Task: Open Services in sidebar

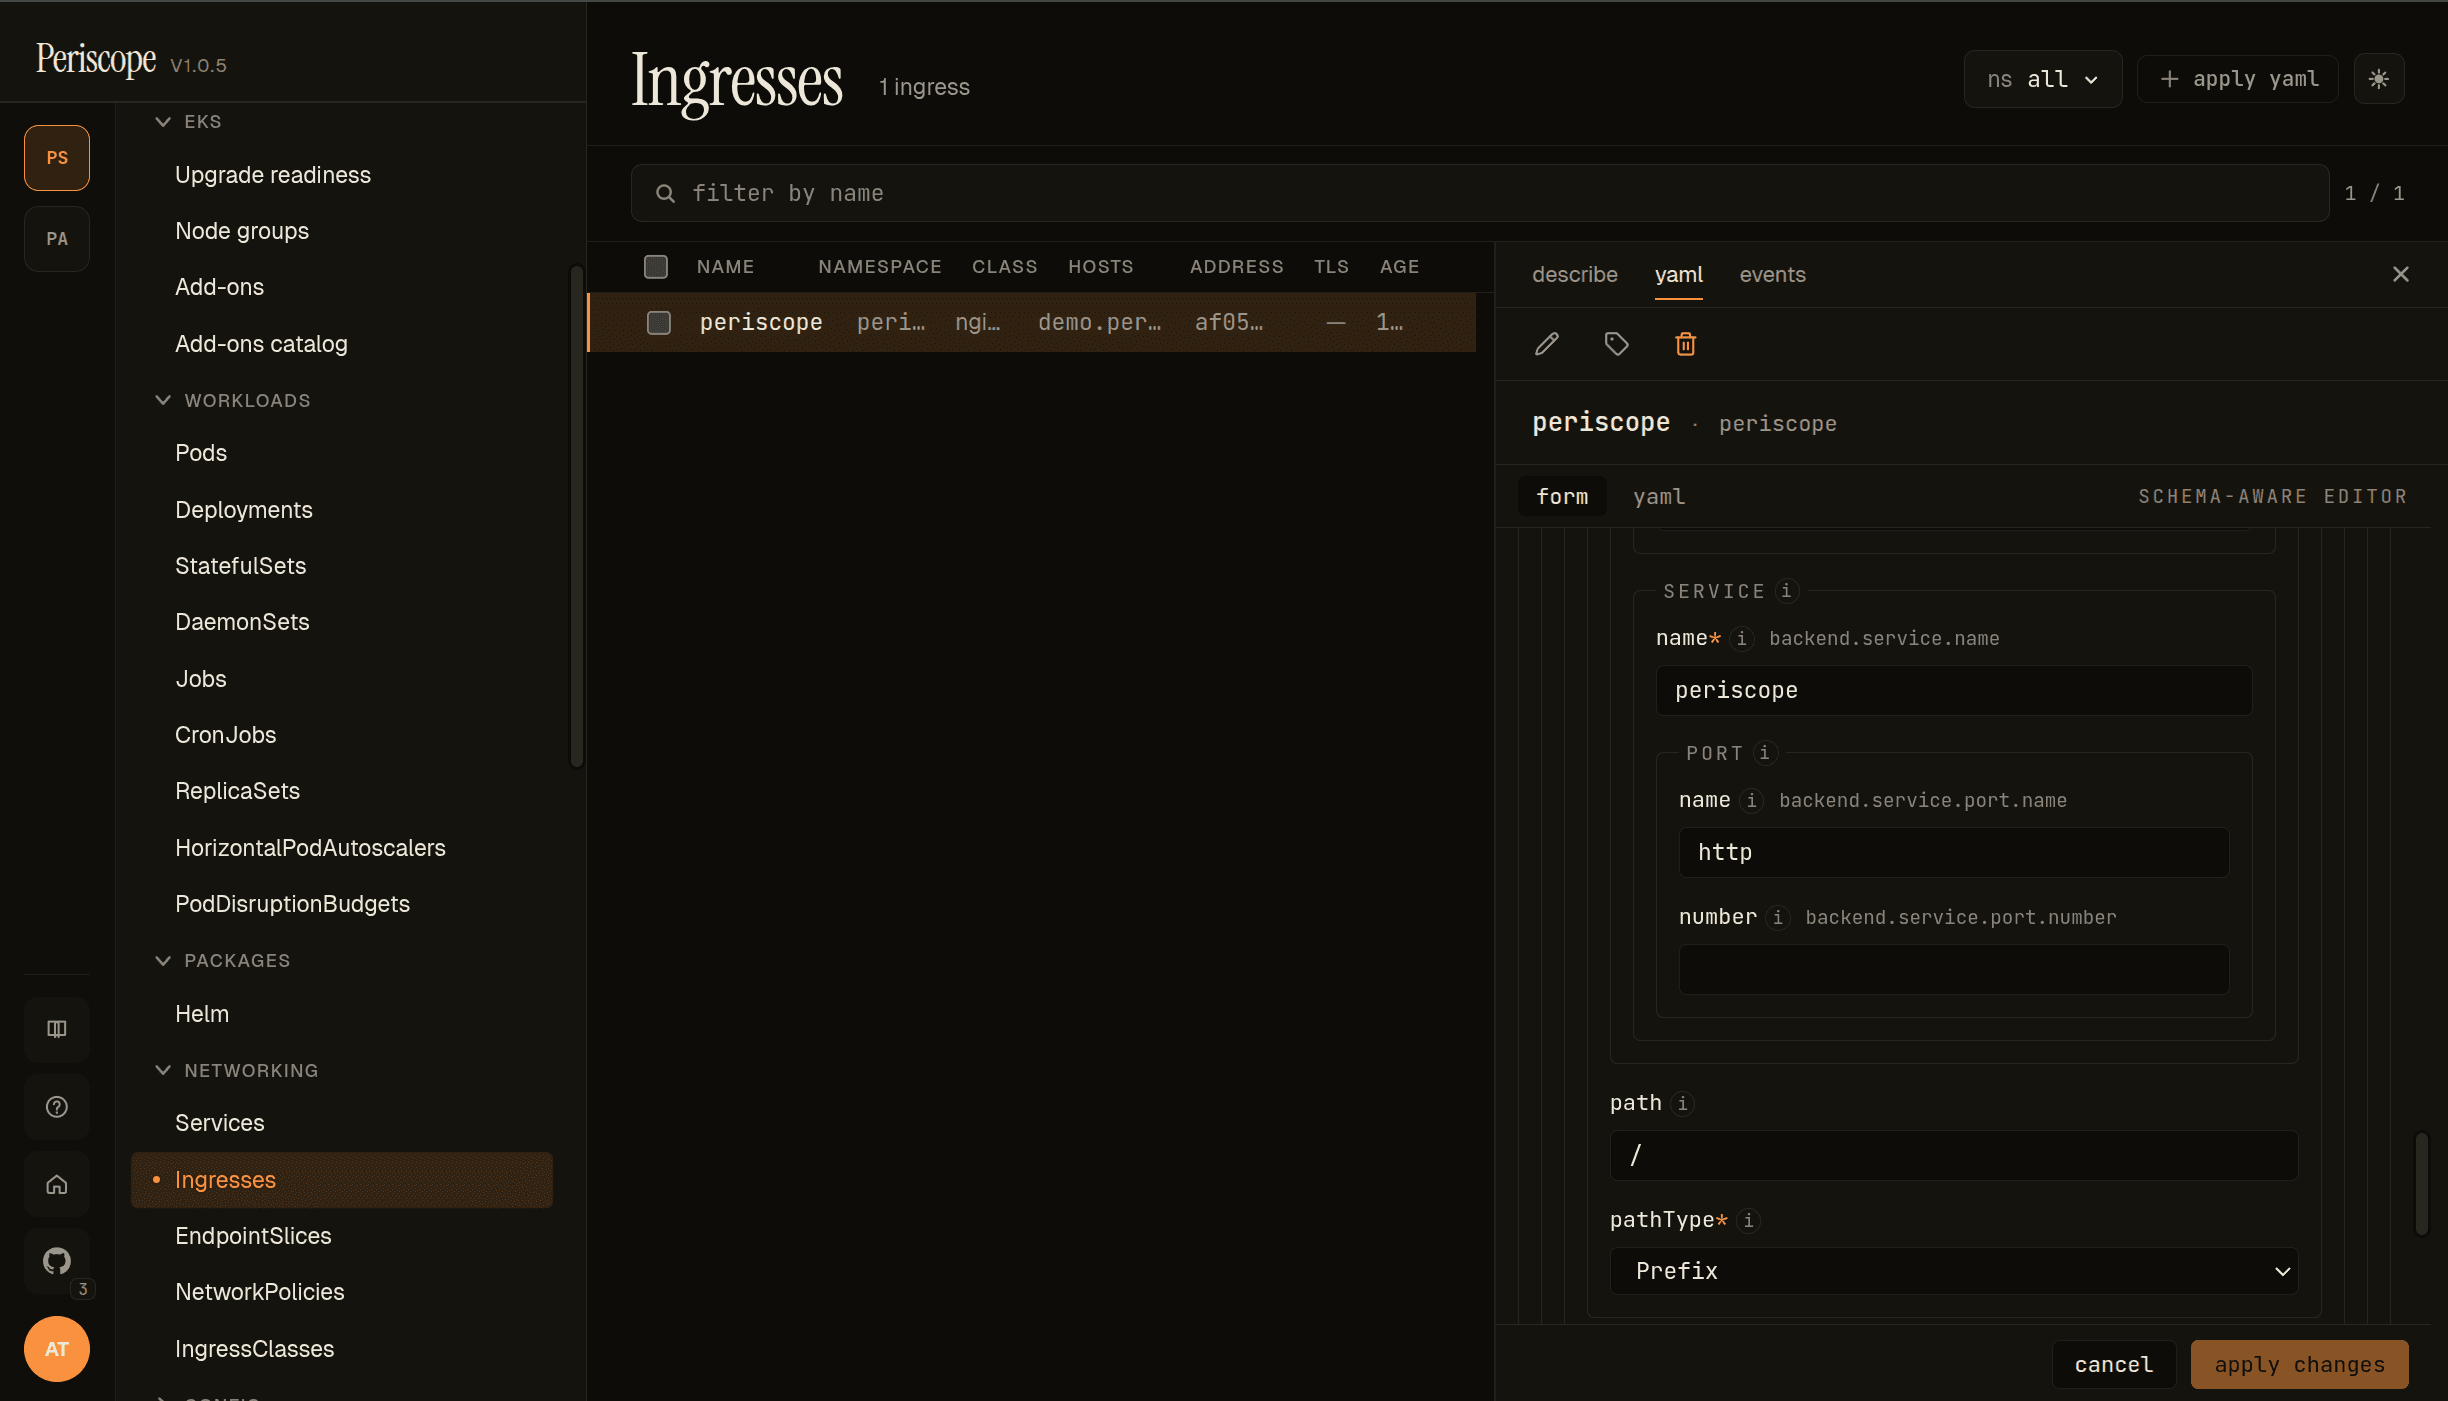Action: pos(219,1123)
